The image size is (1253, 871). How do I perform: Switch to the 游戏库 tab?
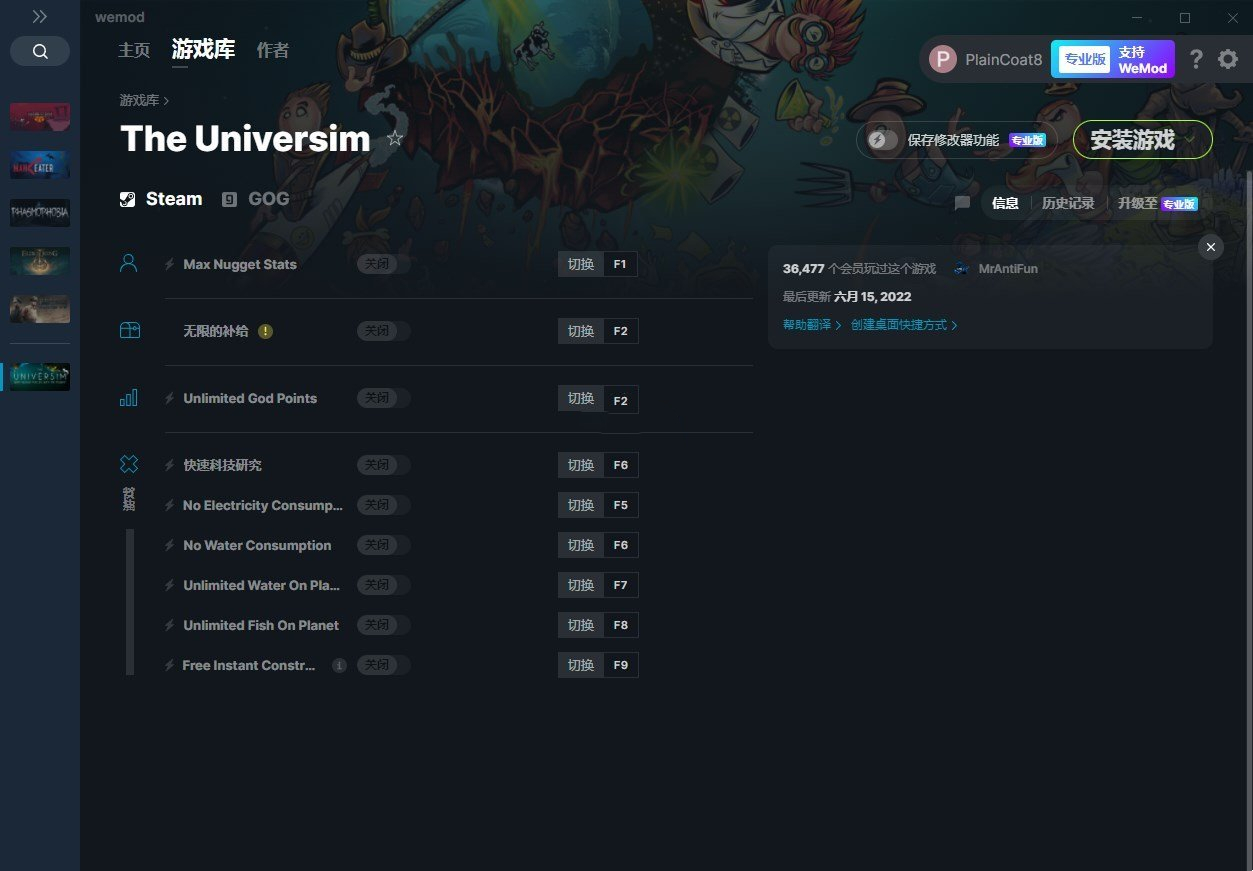[203, 49]
